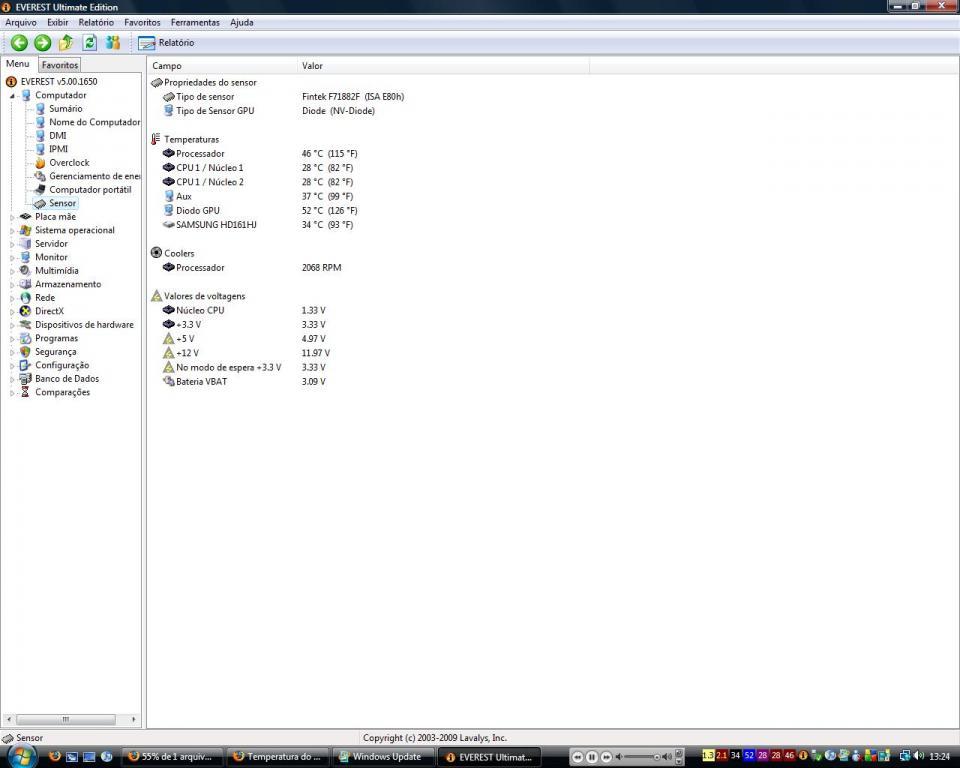Select the Tipo de sensor row
The width and height of the screenshot is (960, 768).
coord(283,97)
